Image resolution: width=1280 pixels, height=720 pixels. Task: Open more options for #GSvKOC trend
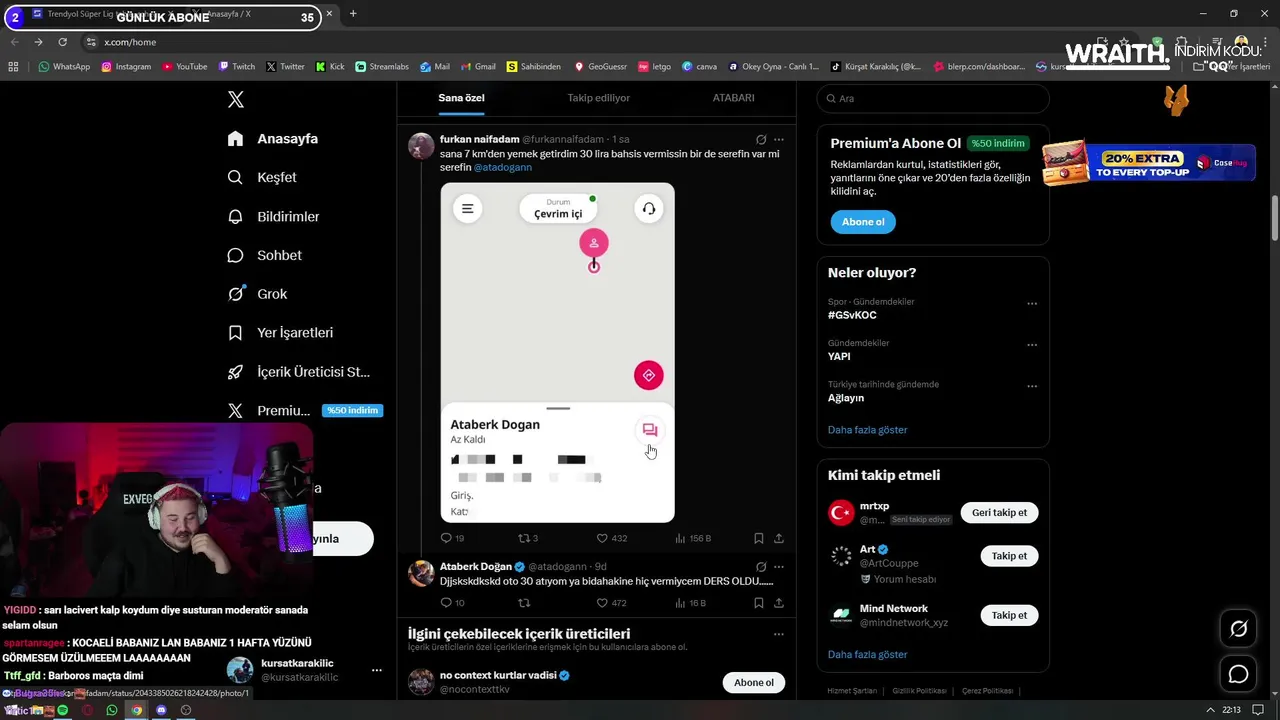(1032, 303)
